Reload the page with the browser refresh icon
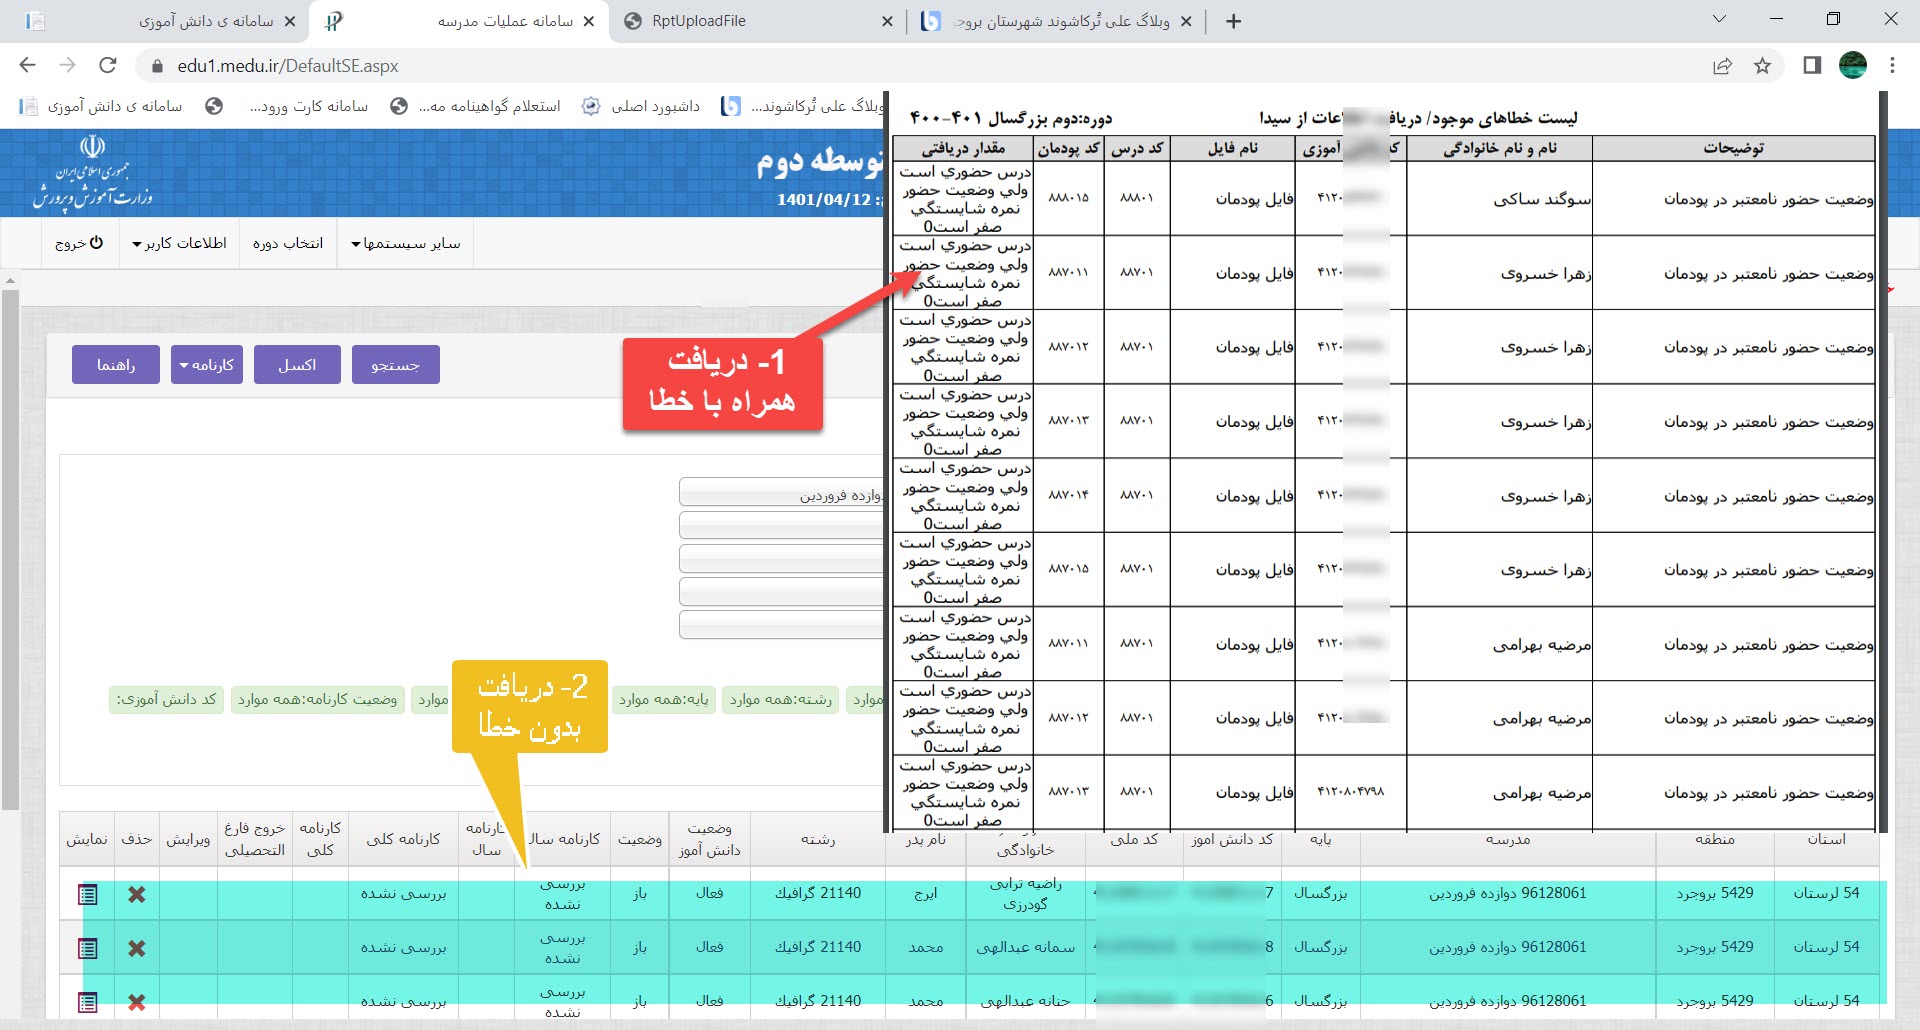This screenshot has width=1920, height=1030. [x=108, y=66]
